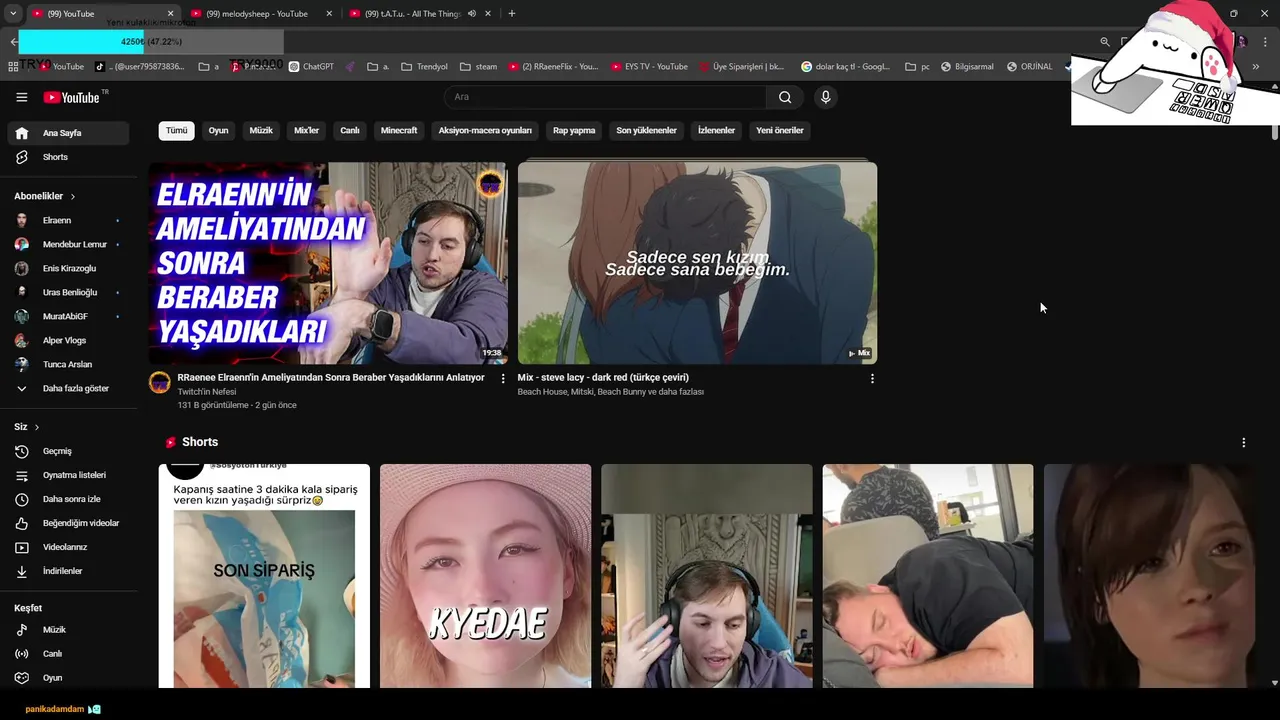Open Bilgisarmal bookmark
The height and width of the screenshot is (720, 1280).
[x=967, y=67]
